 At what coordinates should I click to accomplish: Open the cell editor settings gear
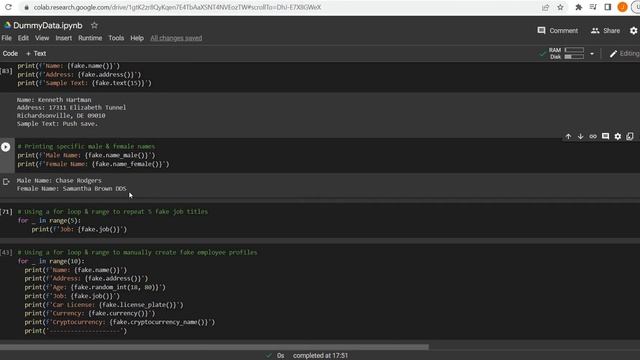618,136
